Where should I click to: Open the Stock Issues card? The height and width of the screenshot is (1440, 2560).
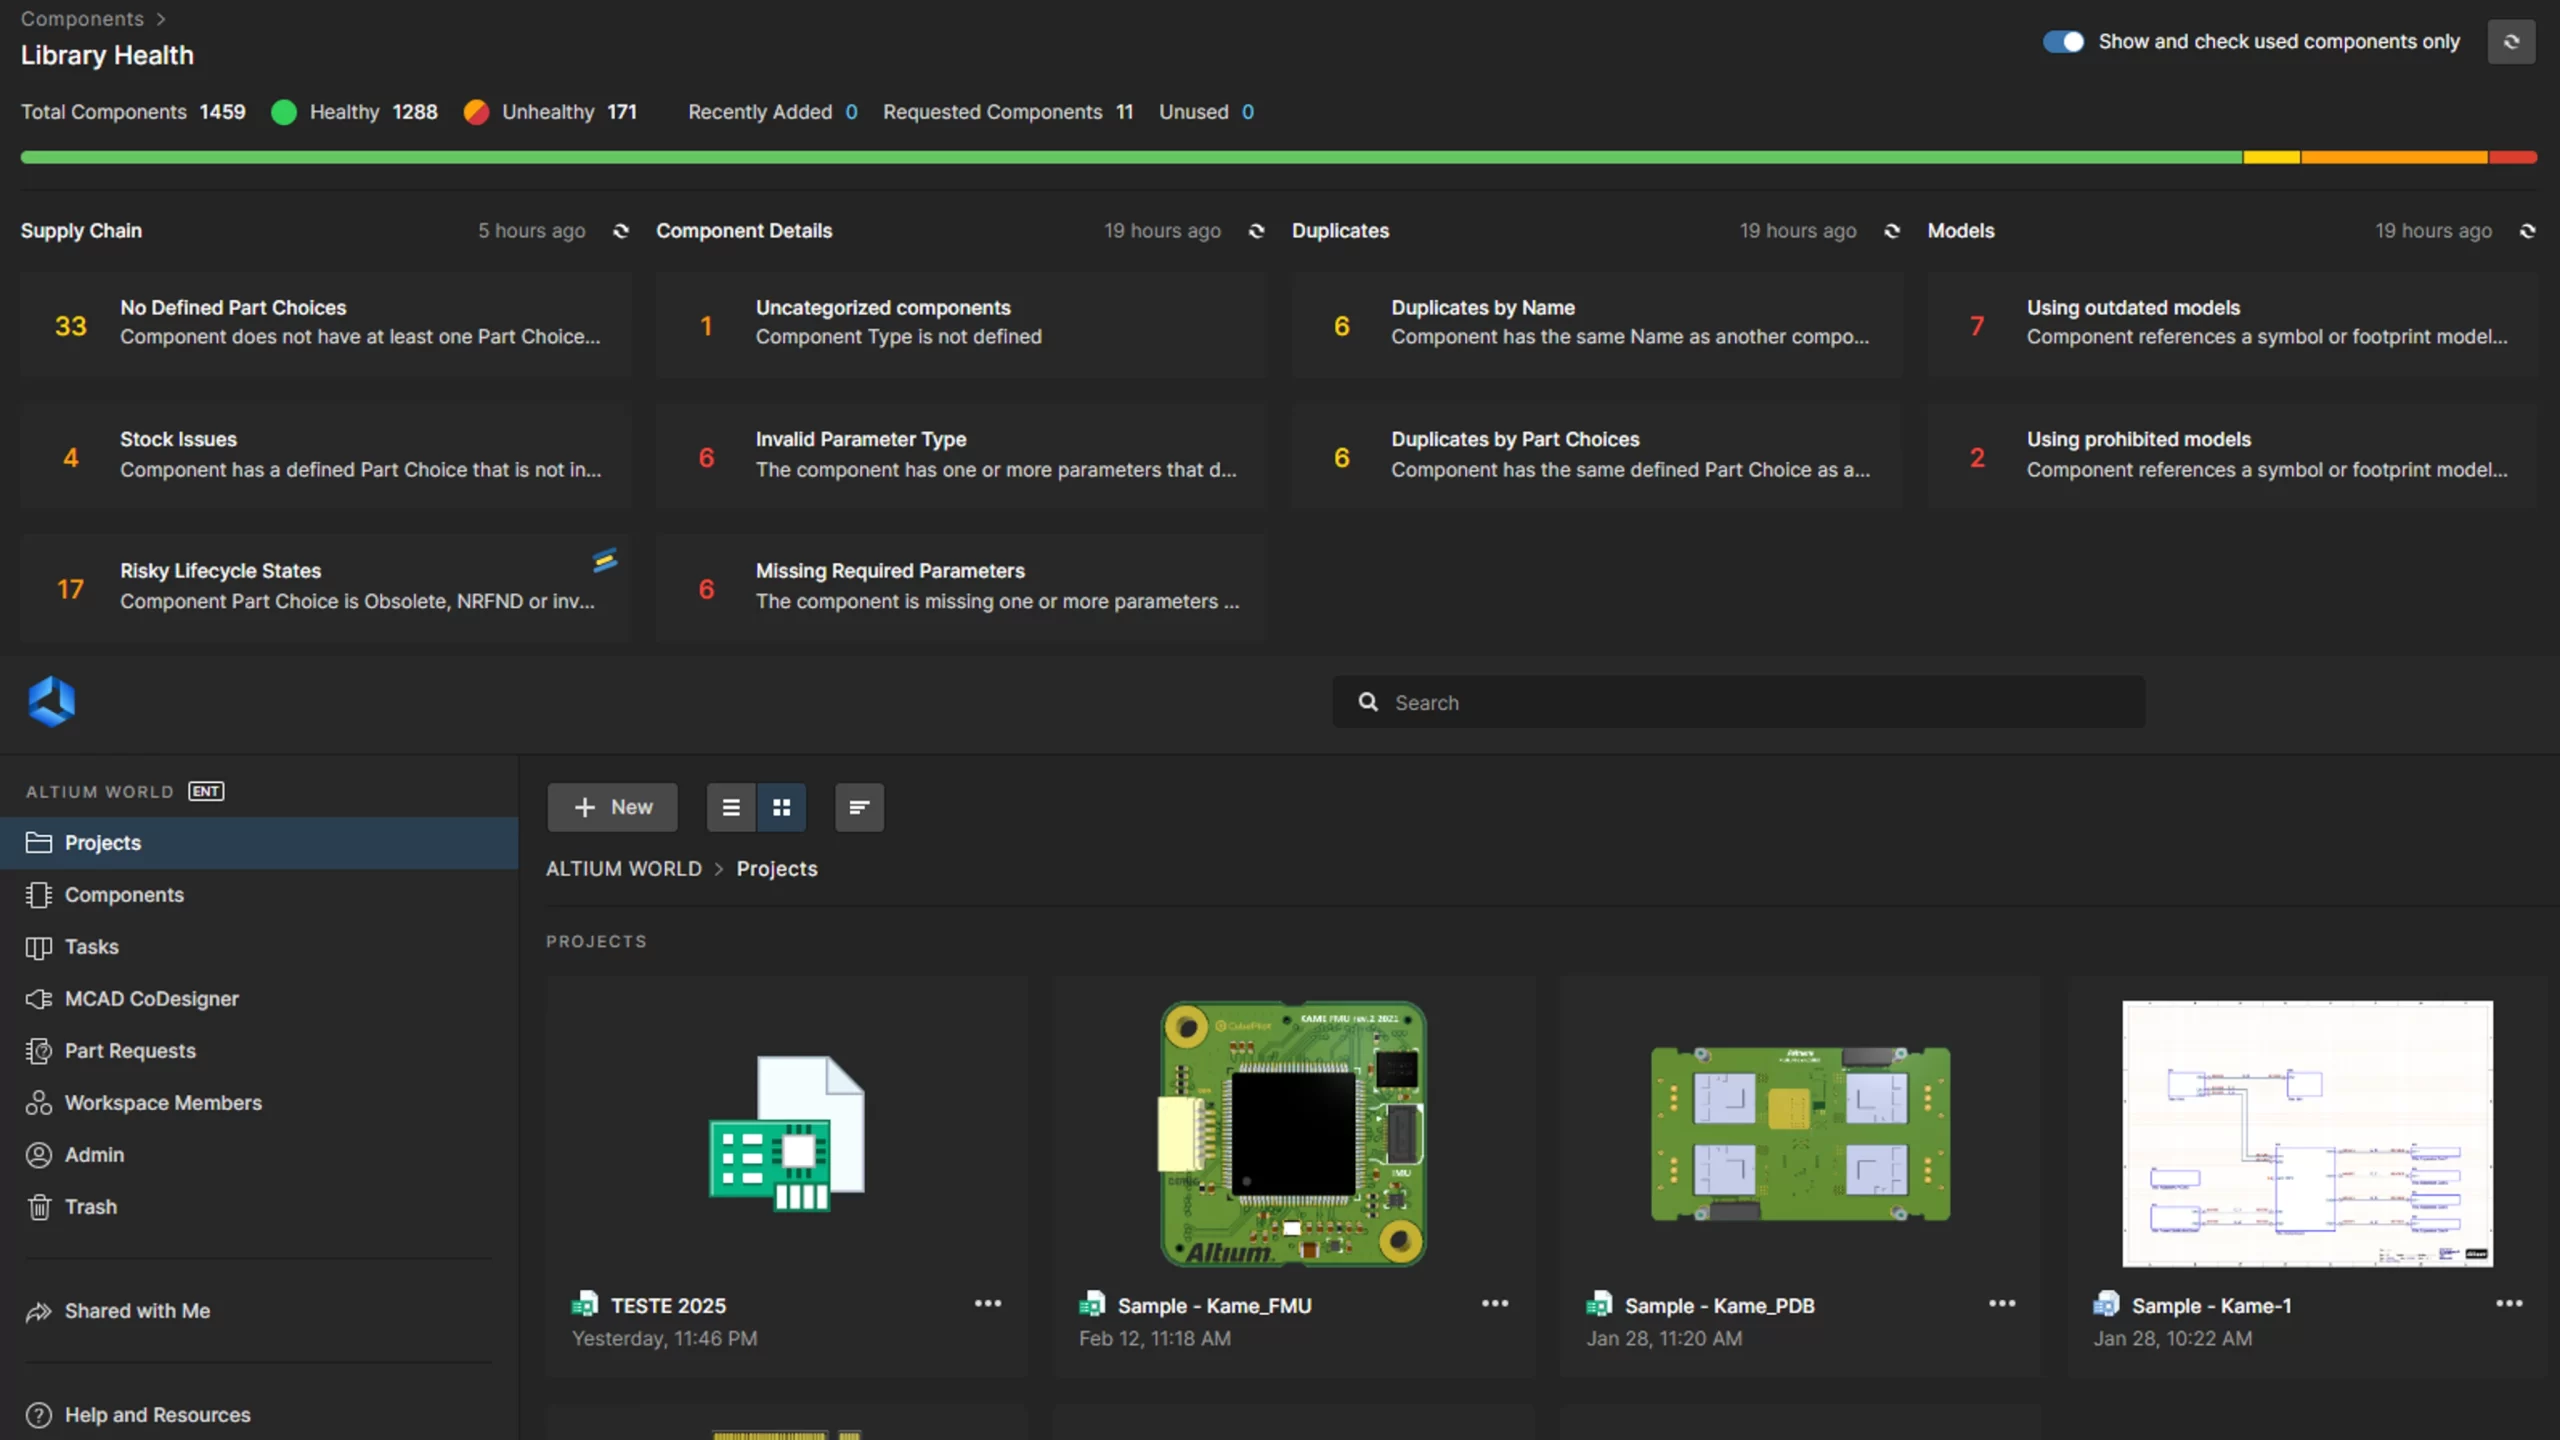coord(326,456)
